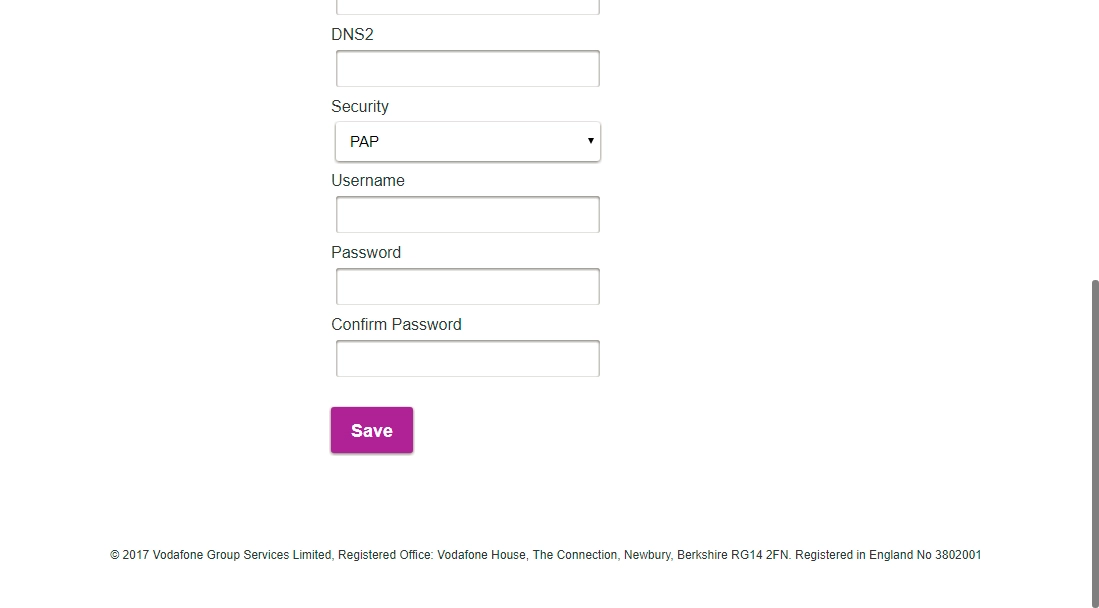
Task: Click the scrollbar track above the thumb
Action: (x=1092, y=140)
